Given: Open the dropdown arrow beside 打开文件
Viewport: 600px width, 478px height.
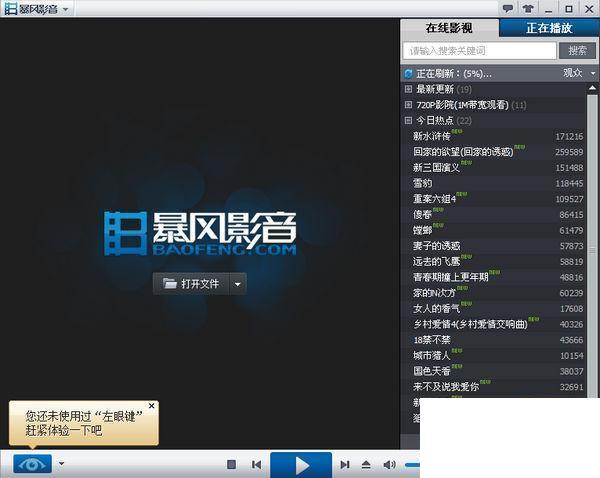Looking at the screenshot, I should click(x=238, y=284).
